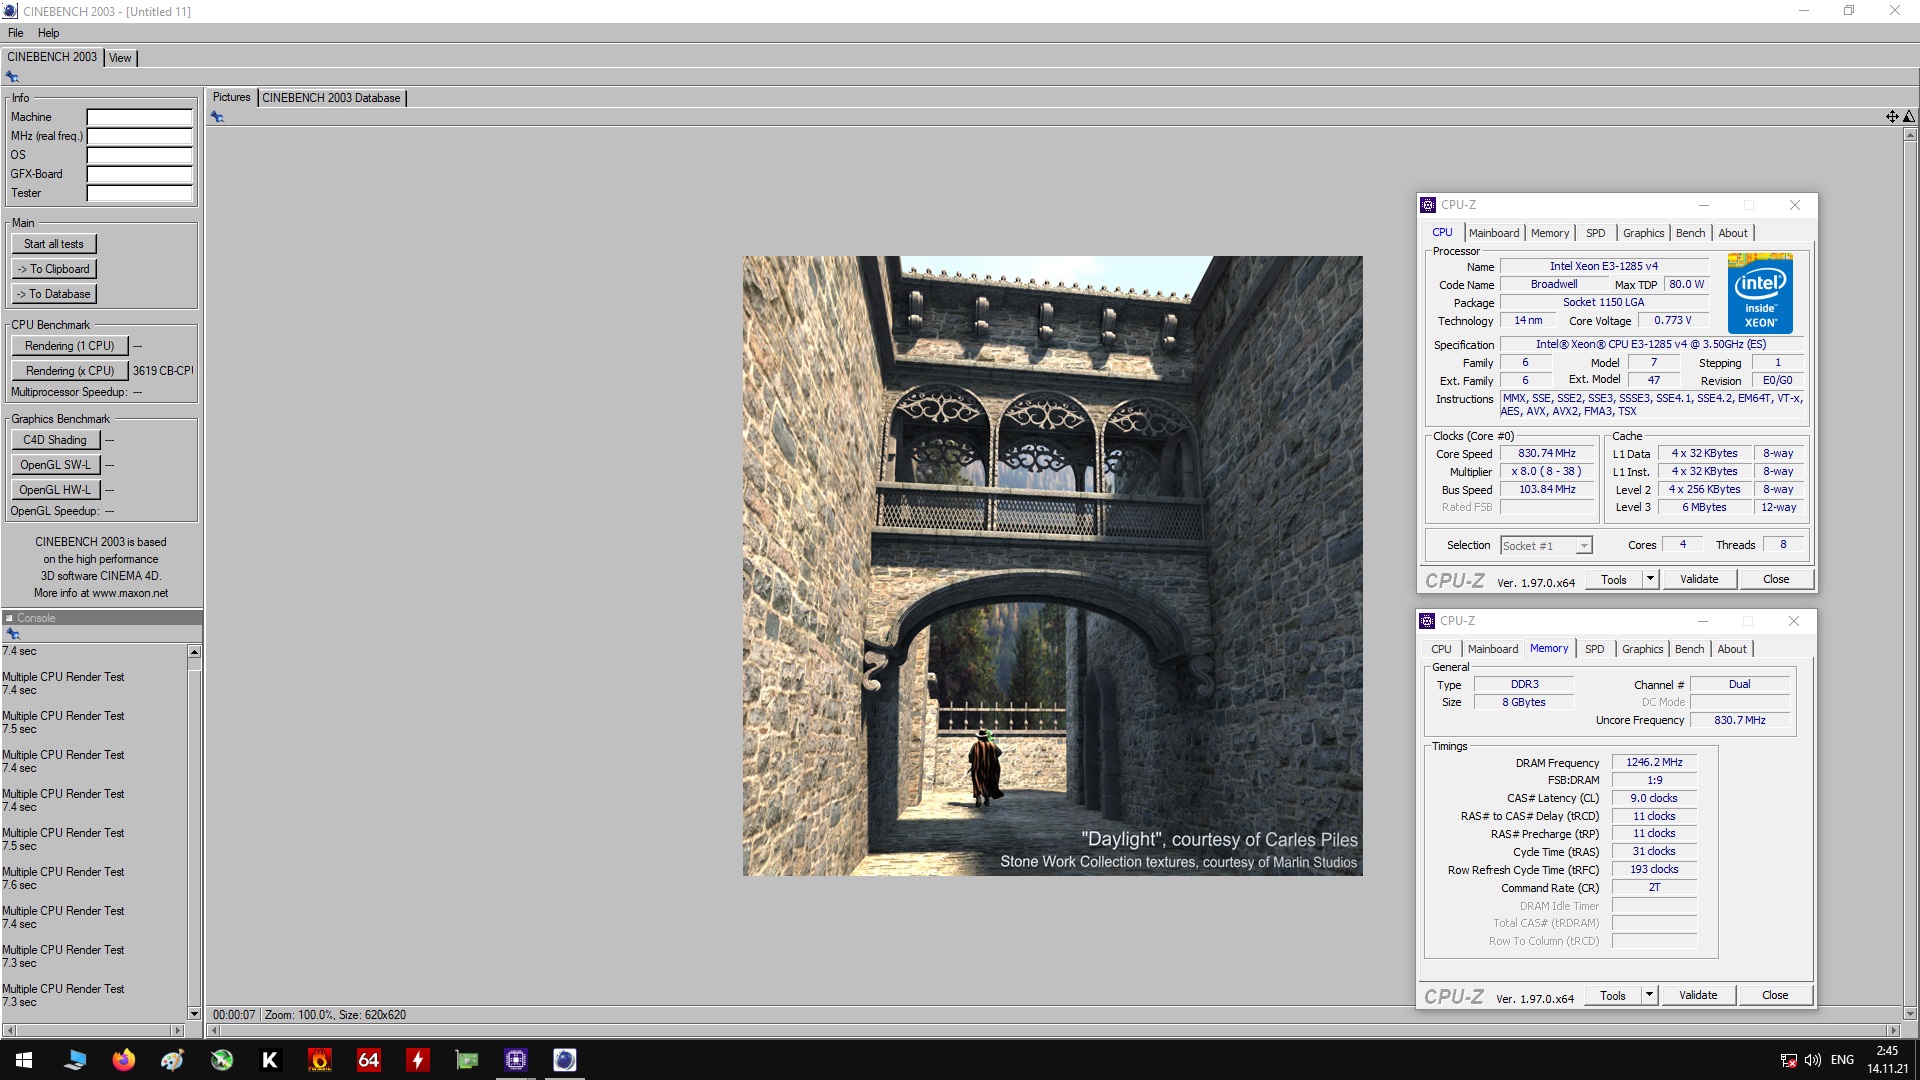Open Mainboard tab in upper CPU-Z window
Screen dimensions: 1920x1080
[x=1494, y=233]
